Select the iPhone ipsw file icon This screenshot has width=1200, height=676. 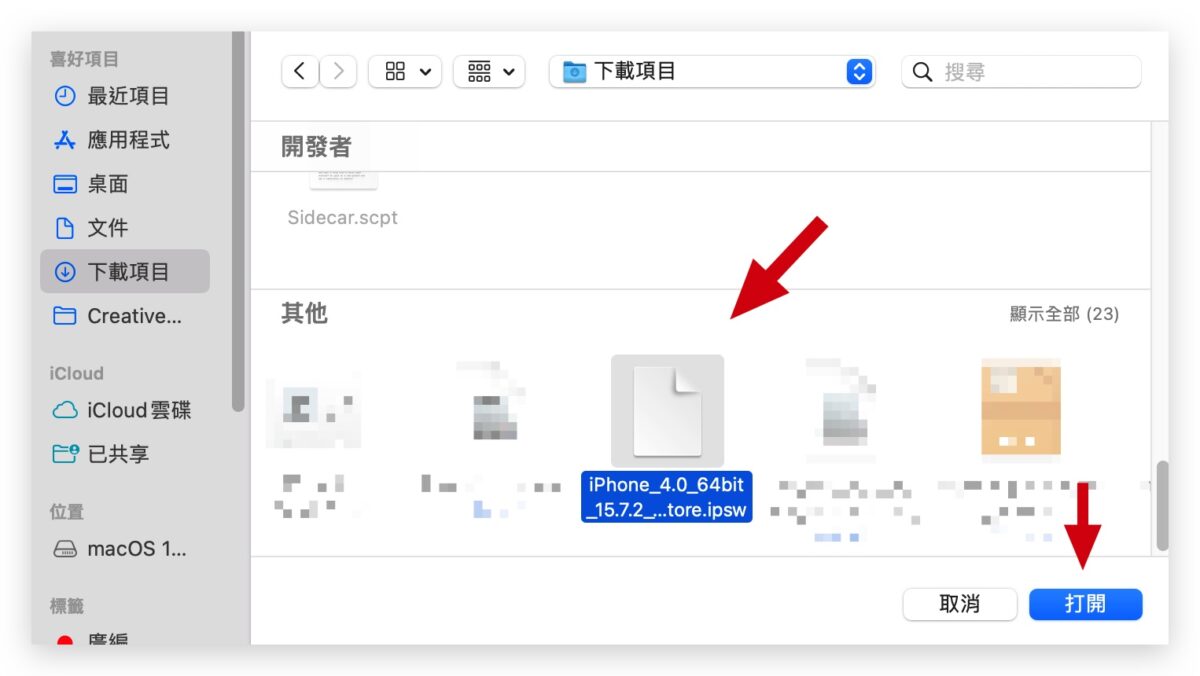(667, 411)
